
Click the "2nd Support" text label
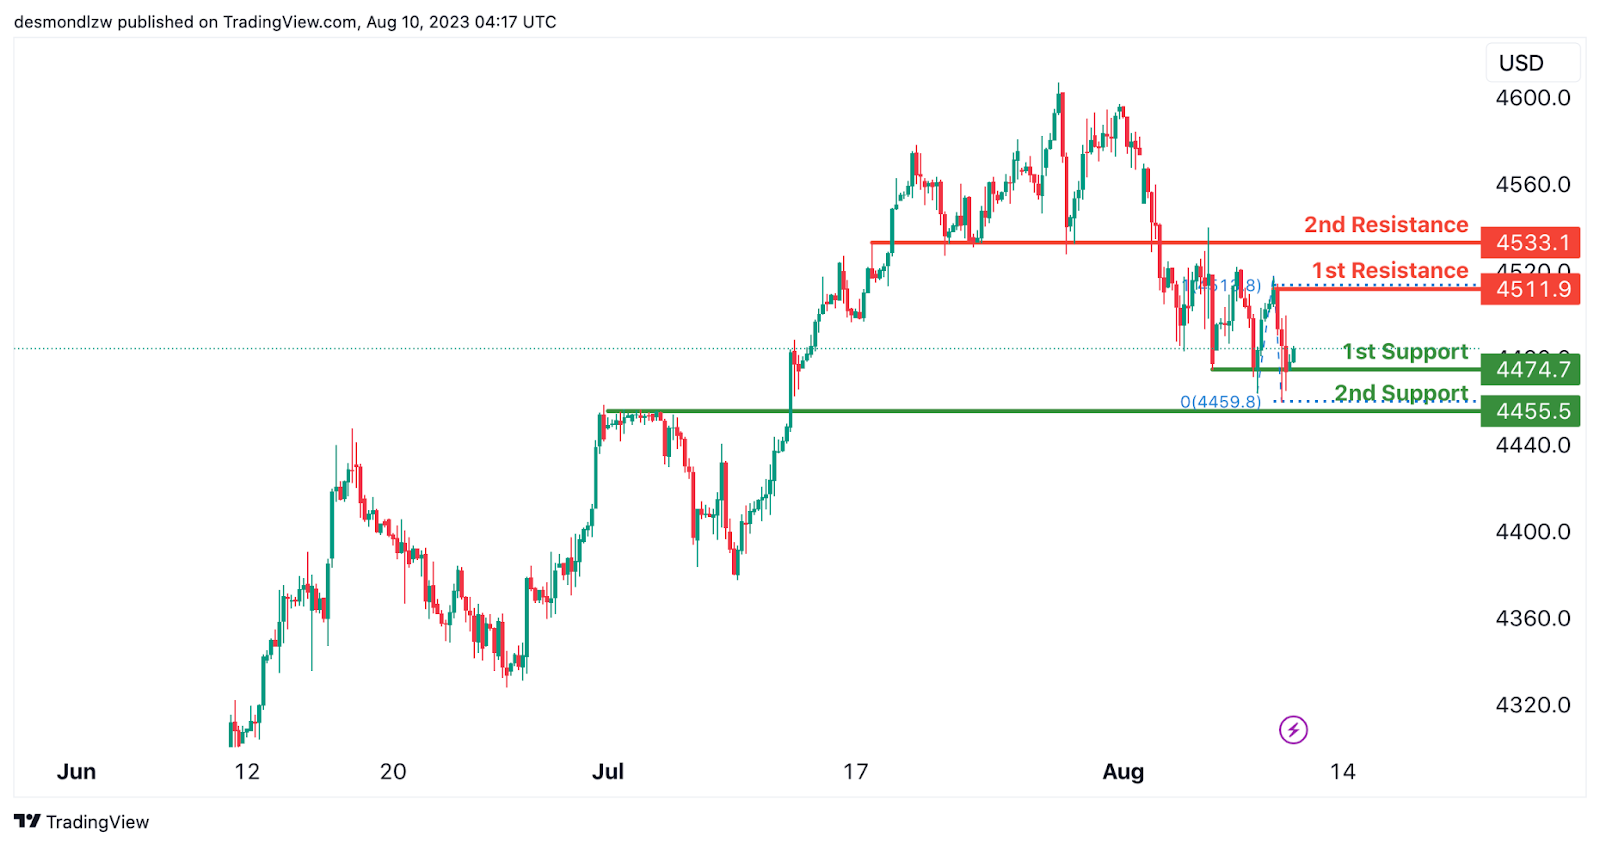click(1400, 393)
